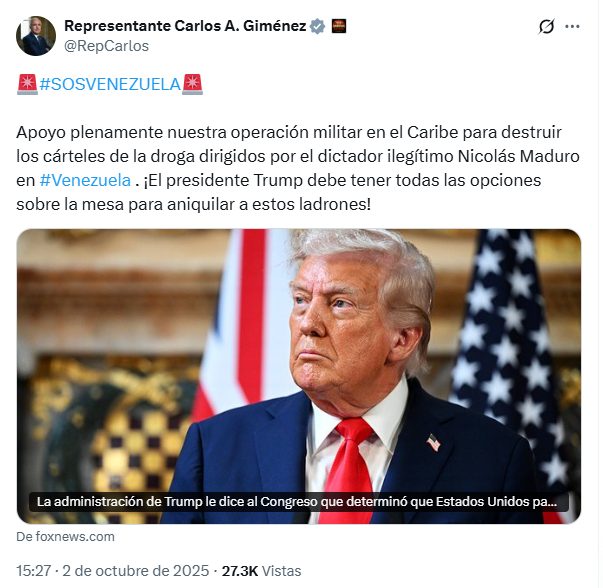
Task: Click the 27.3K Vistas view count
Action: pyautogui.click(x=262, y=571)
